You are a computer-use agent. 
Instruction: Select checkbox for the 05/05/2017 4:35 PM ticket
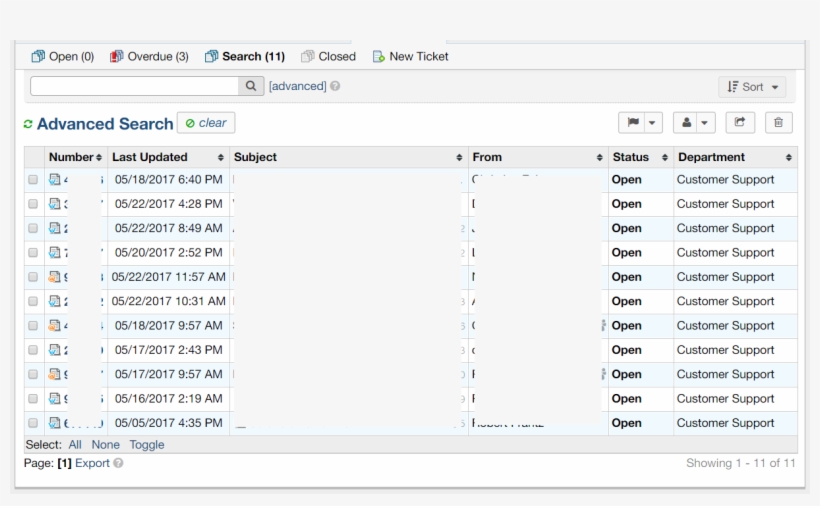[33, 424]
